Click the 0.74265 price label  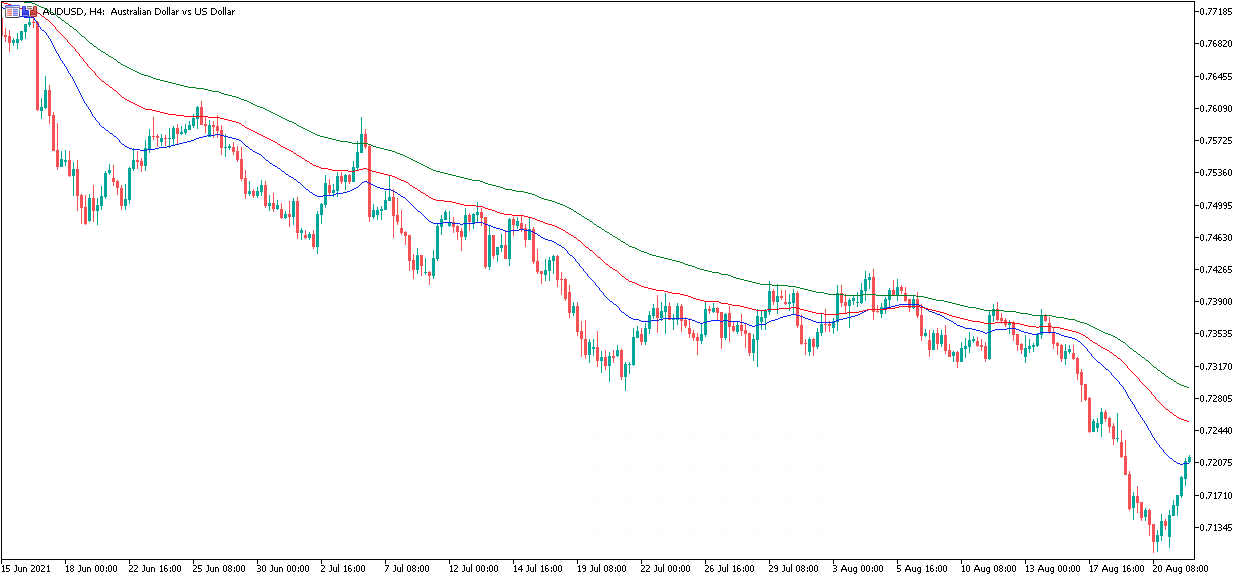point(1217,269)
